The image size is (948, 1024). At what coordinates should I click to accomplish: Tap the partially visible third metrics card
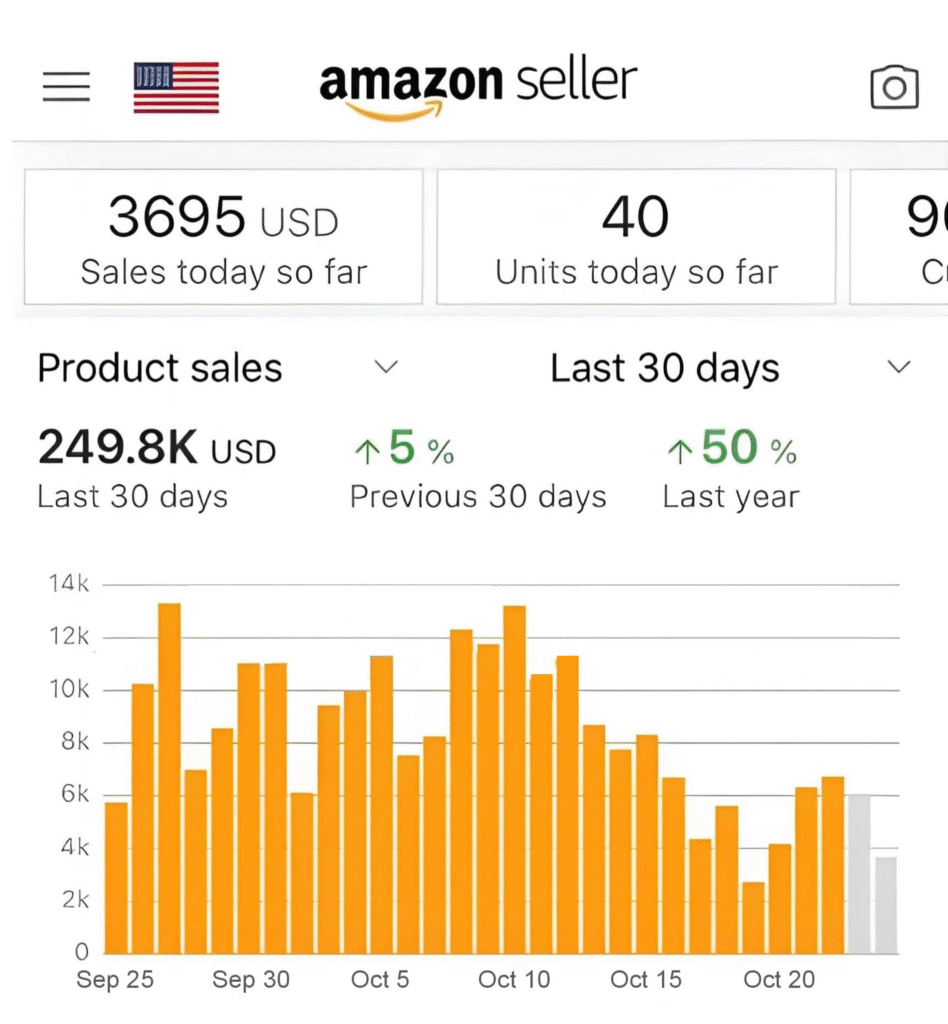point(900,237)
